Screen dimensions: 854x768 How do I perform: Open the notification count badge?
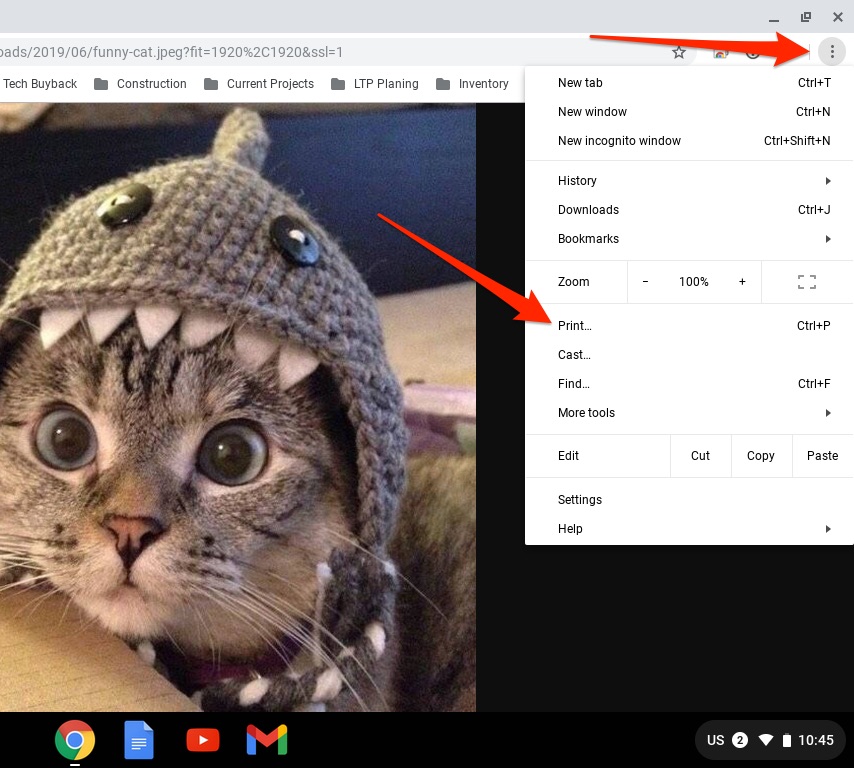point(740,740)
